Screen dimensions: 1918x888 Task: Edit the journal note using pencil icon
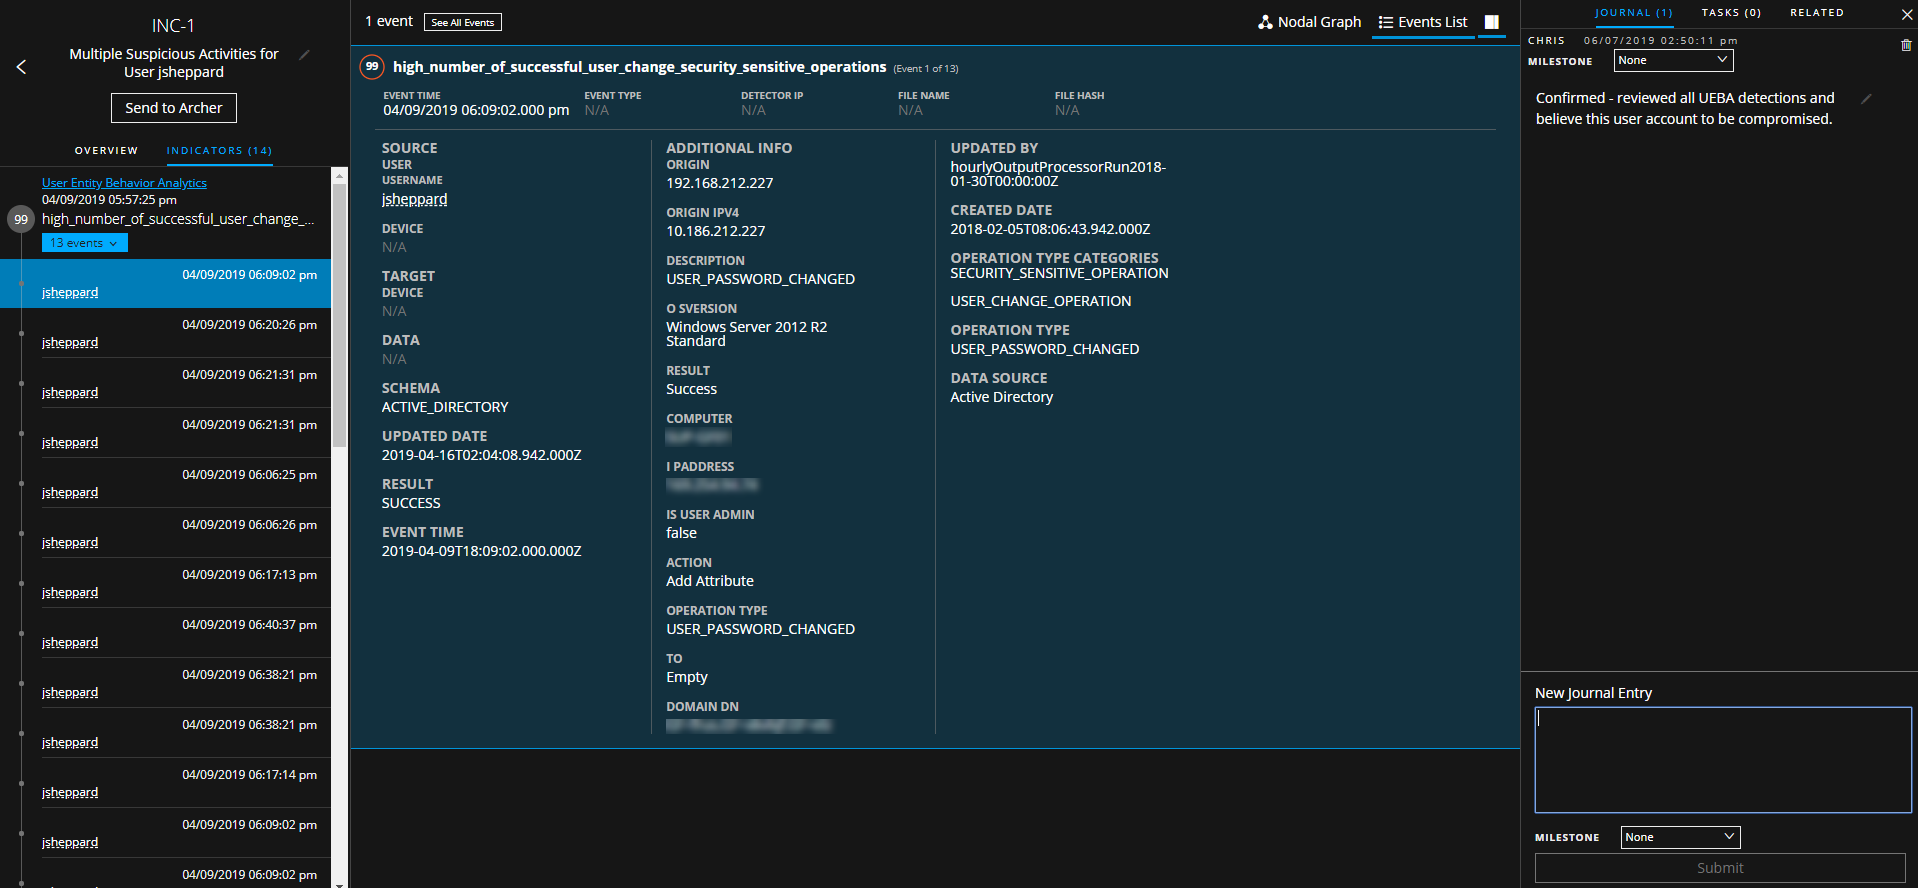pyautogui.click(x=1866, y=98)
